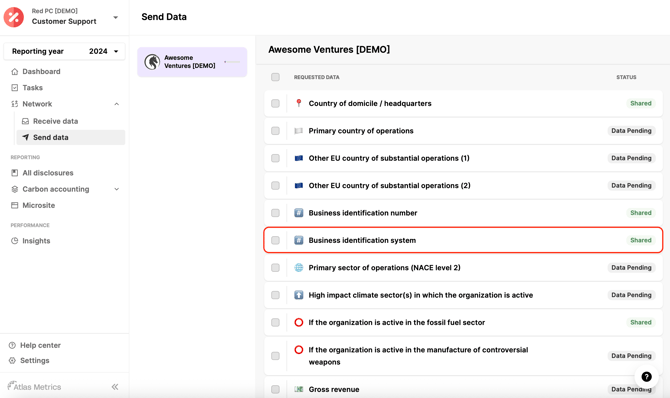Check Other EU country operations (2) box
The image size is (670, 398).
coord(275,186)
